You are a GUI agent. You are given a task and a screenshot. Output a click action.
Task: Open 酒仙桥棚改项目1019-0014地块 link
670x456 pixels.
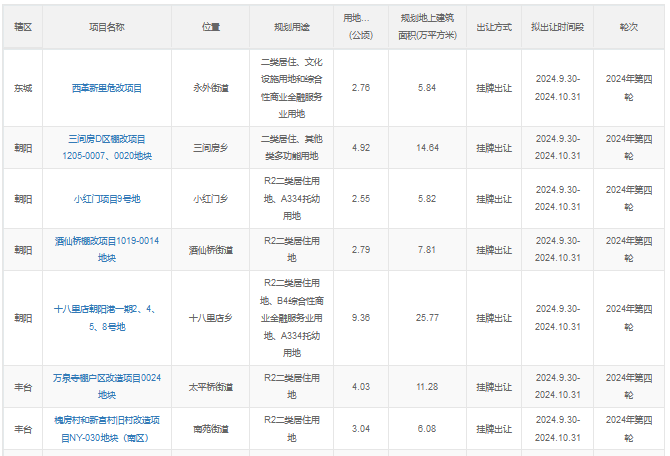[106, 248]
